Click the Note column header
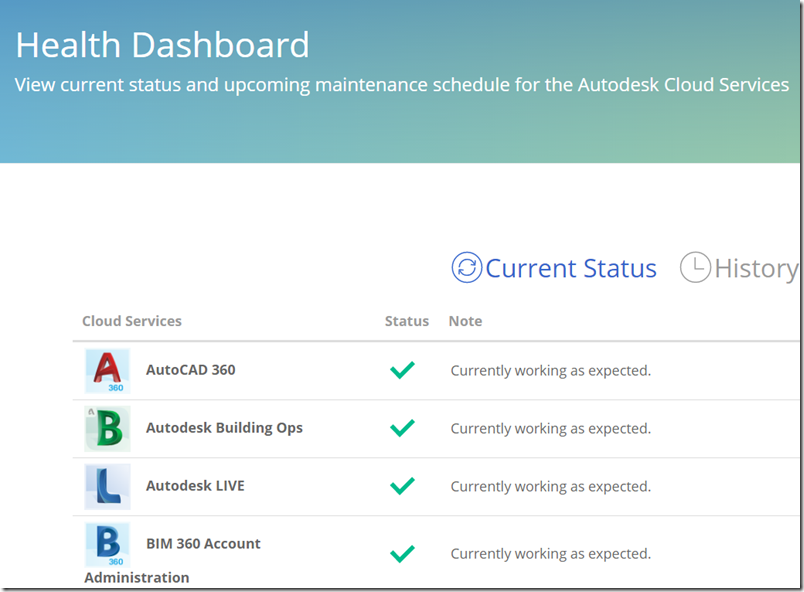 tap(466, 321)
